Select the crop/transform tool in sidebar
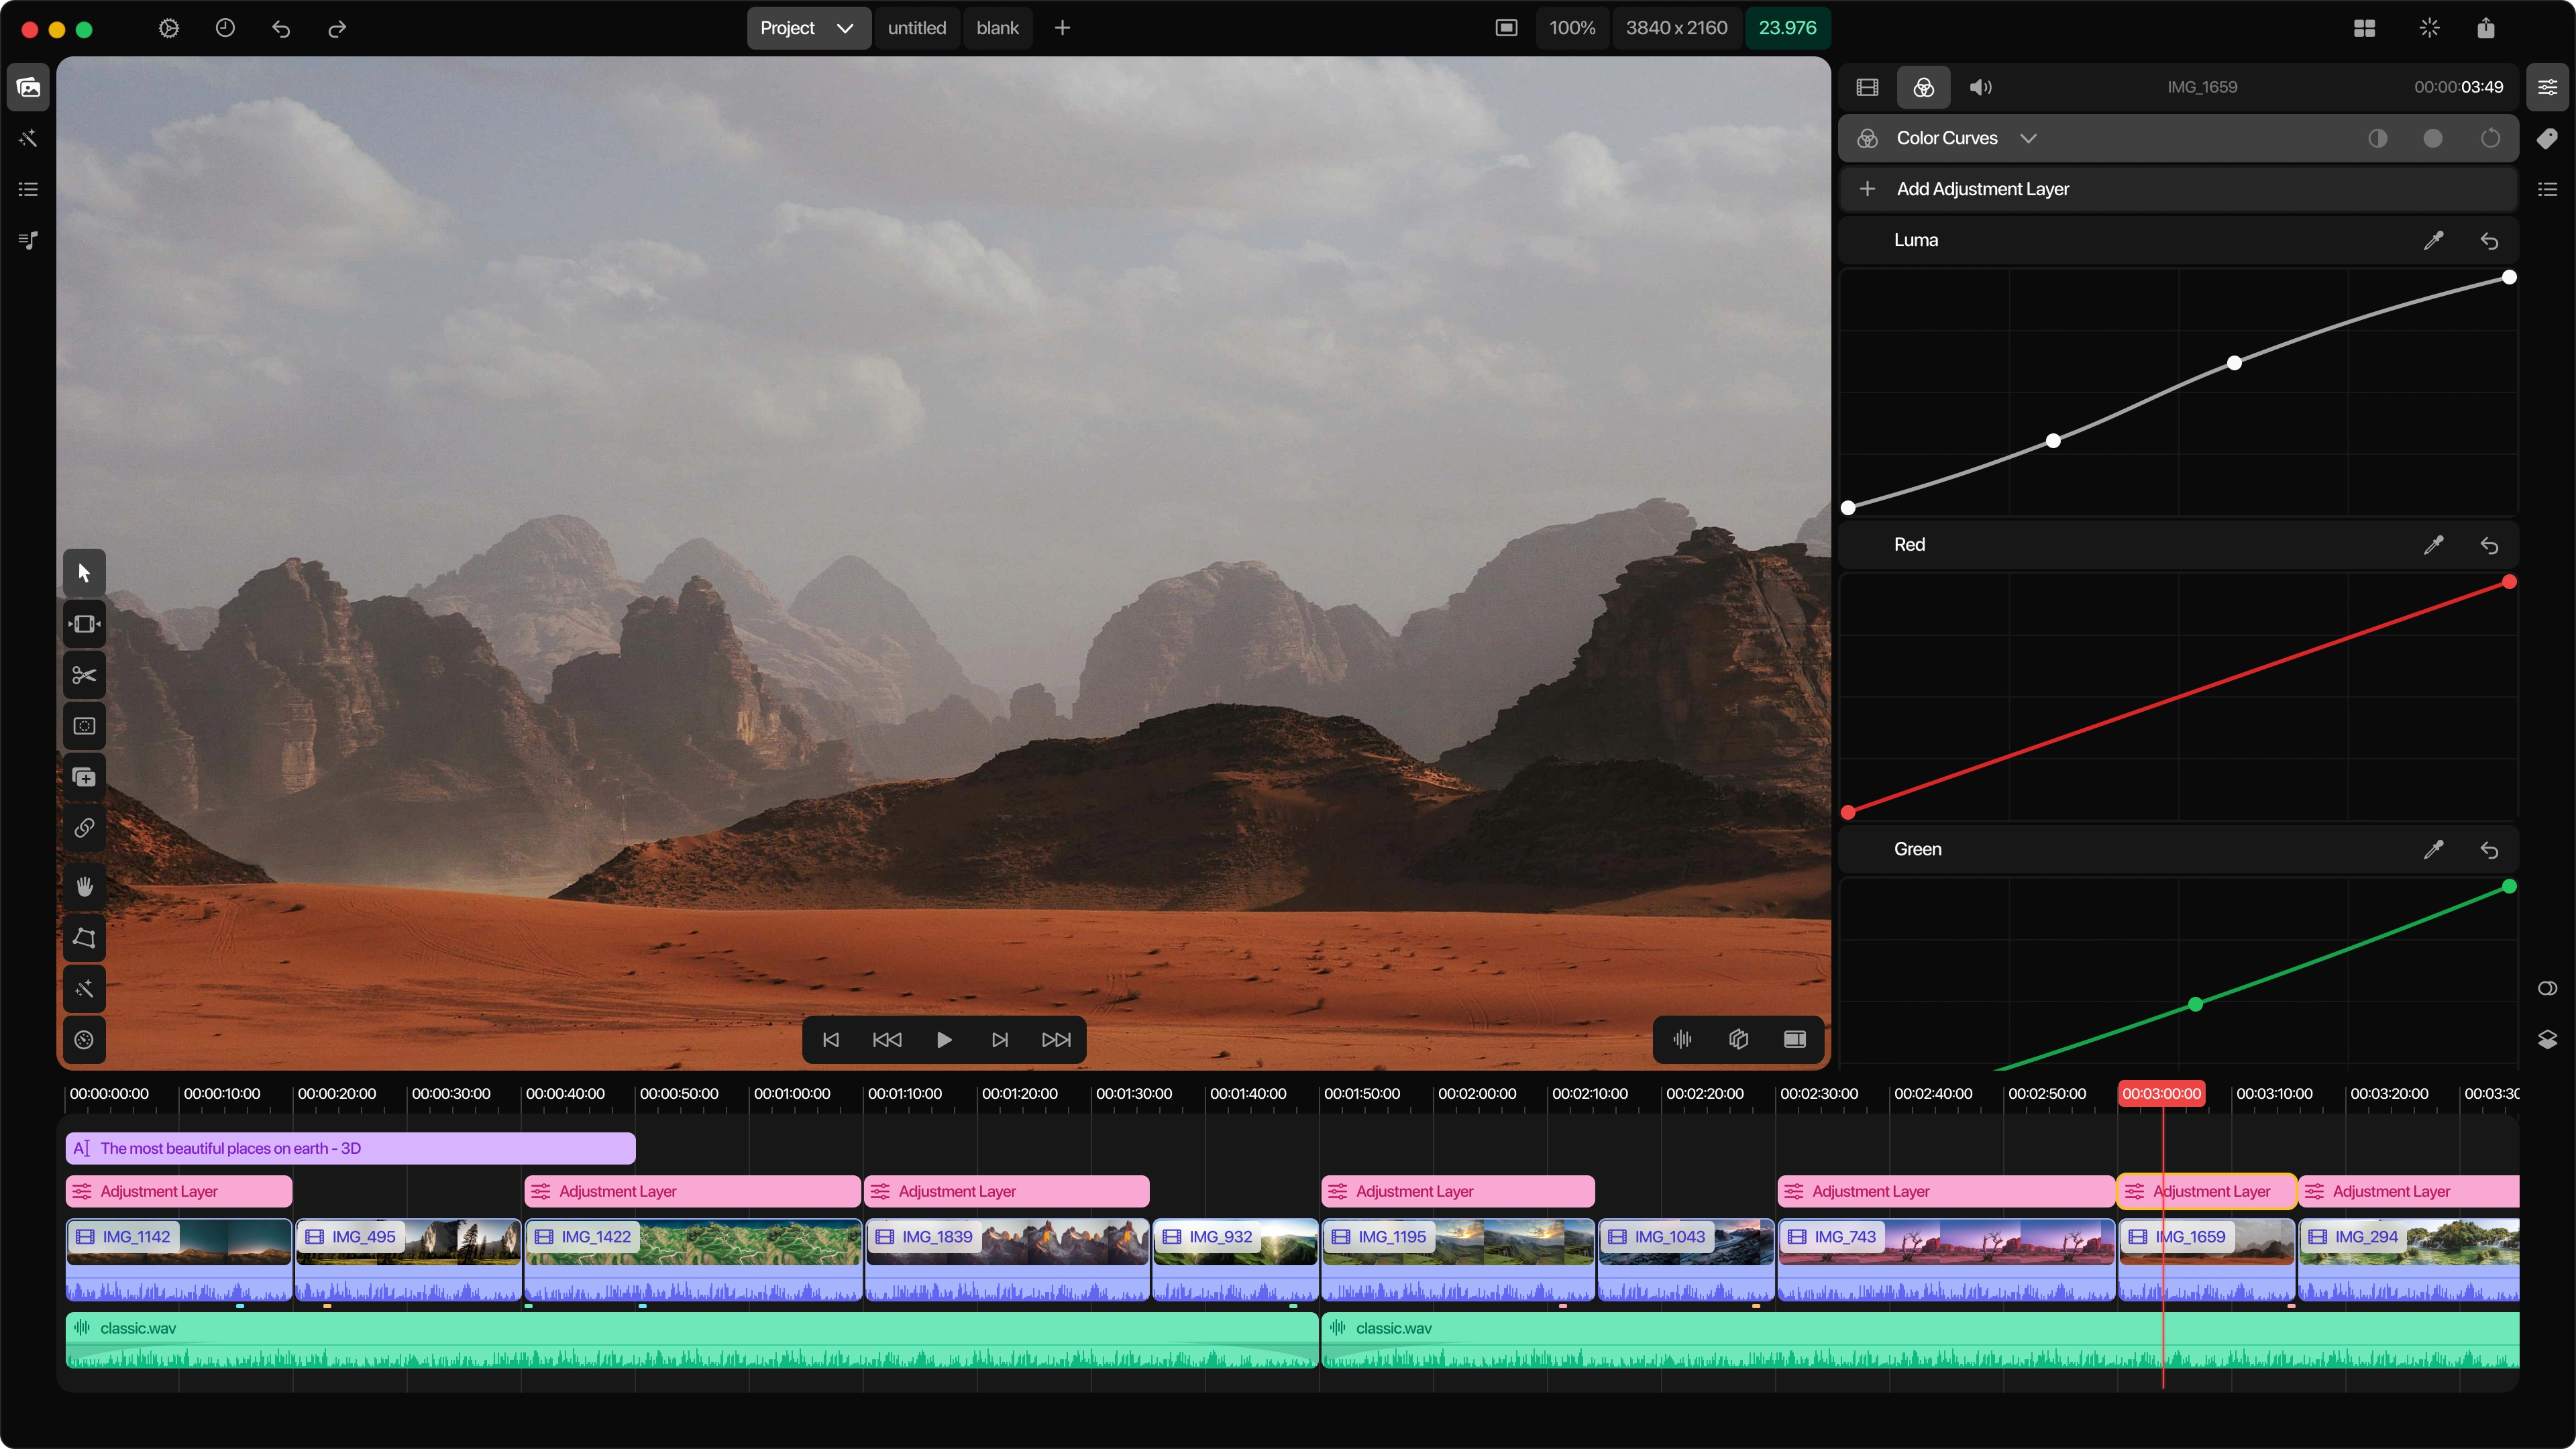The height and width of the screenshot is (1449, 2576). [x=83, y=623]
